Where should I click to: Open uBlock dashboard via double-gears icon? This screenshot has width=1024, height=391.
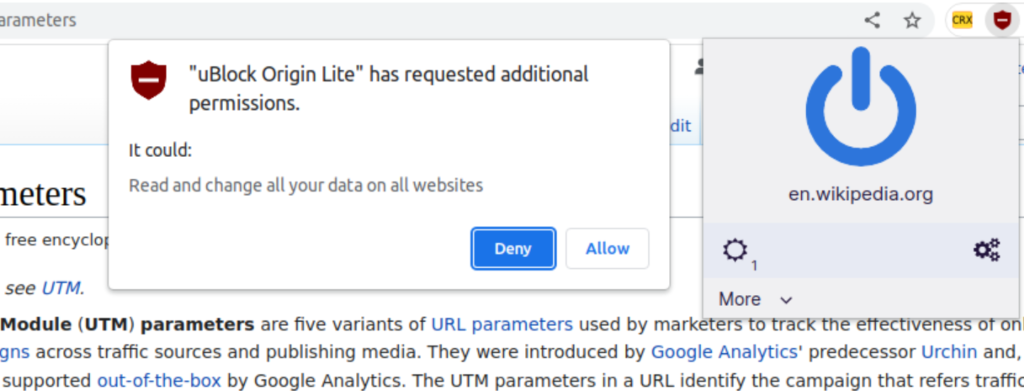tap(987, 250)
